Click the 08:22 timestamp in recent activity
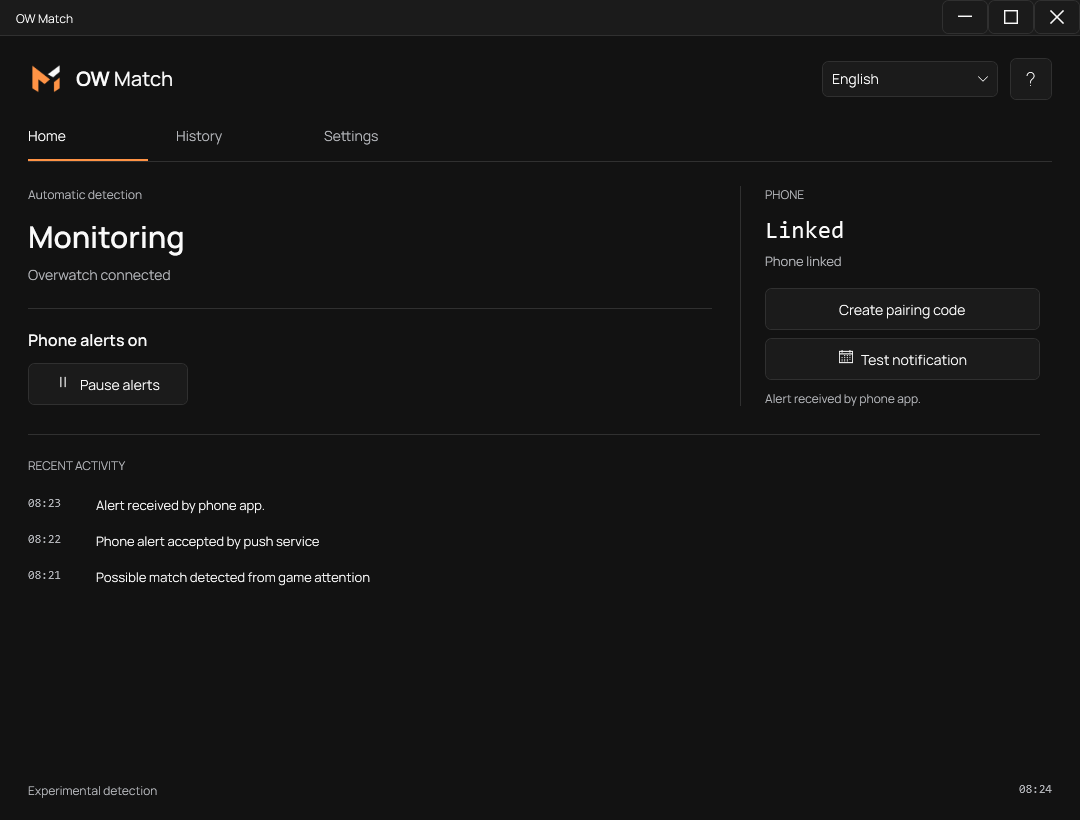1080x820 pixels. click(x=44, y=540)
